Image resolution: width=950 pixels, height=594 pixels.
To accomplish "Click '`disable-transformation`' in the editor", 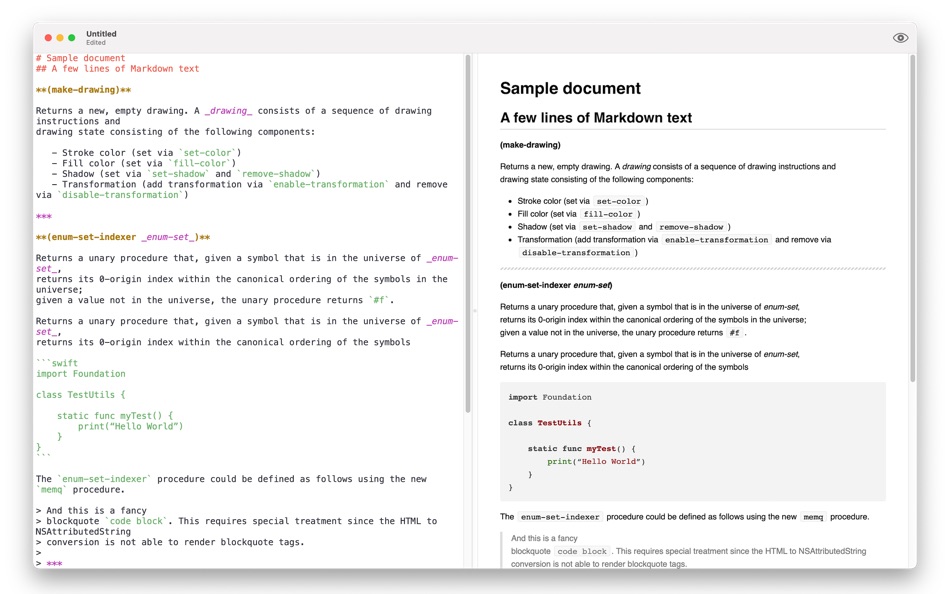I will click(123, 195).
